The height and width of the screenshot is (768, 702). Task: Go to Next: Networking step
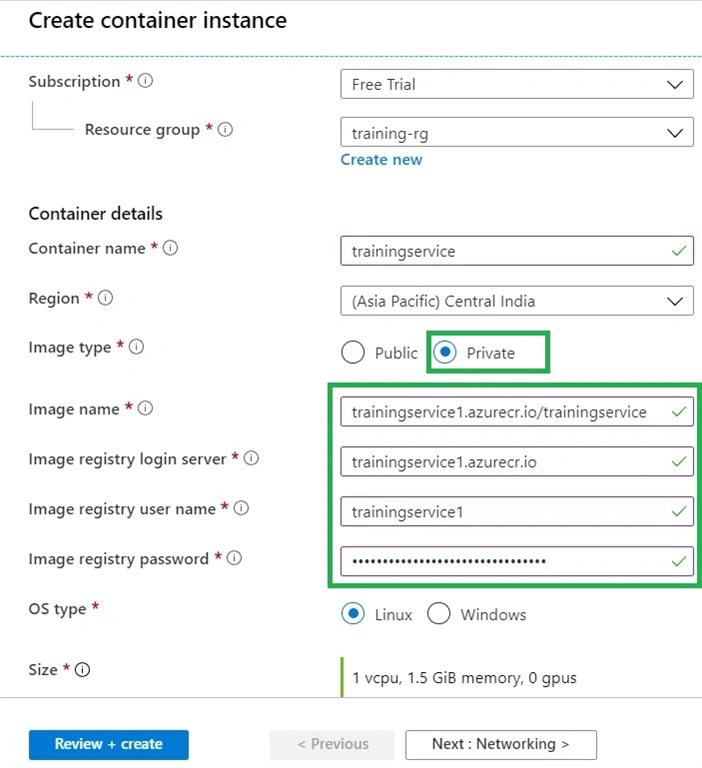[x=501, y=744]
